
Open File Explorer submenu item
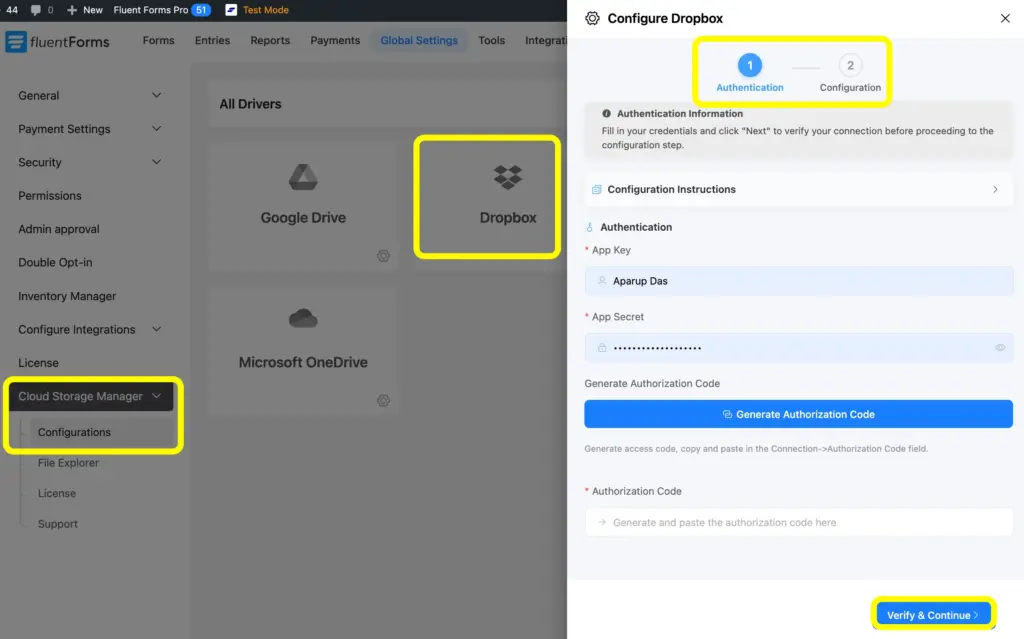tap(68, 463)
